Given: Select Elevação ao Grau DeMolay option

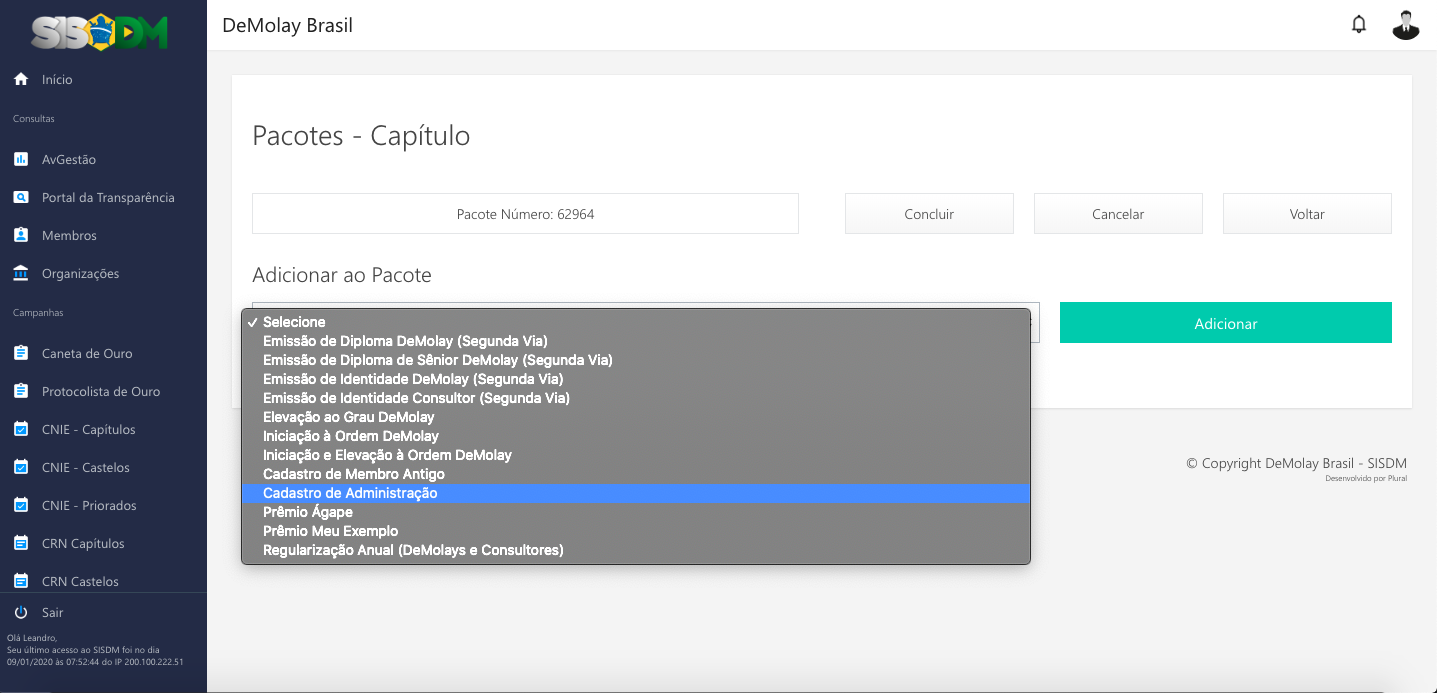Looking at the screenshot, I should click(x=348, y=417).
